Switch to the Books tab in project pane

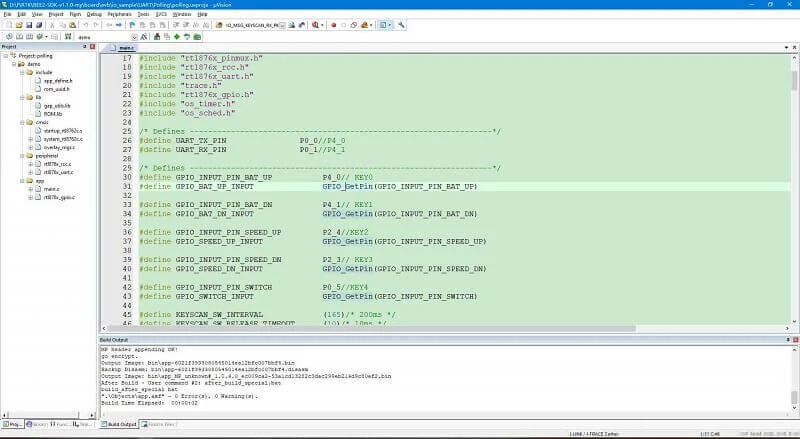pyautogui.click(x=37, y=424)
